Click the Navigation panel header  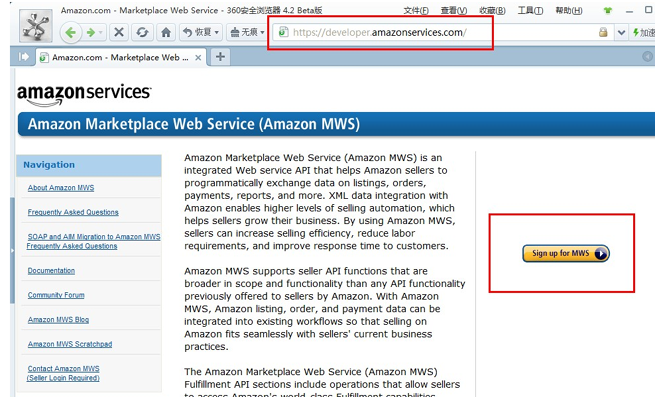(x=89, y=165)
